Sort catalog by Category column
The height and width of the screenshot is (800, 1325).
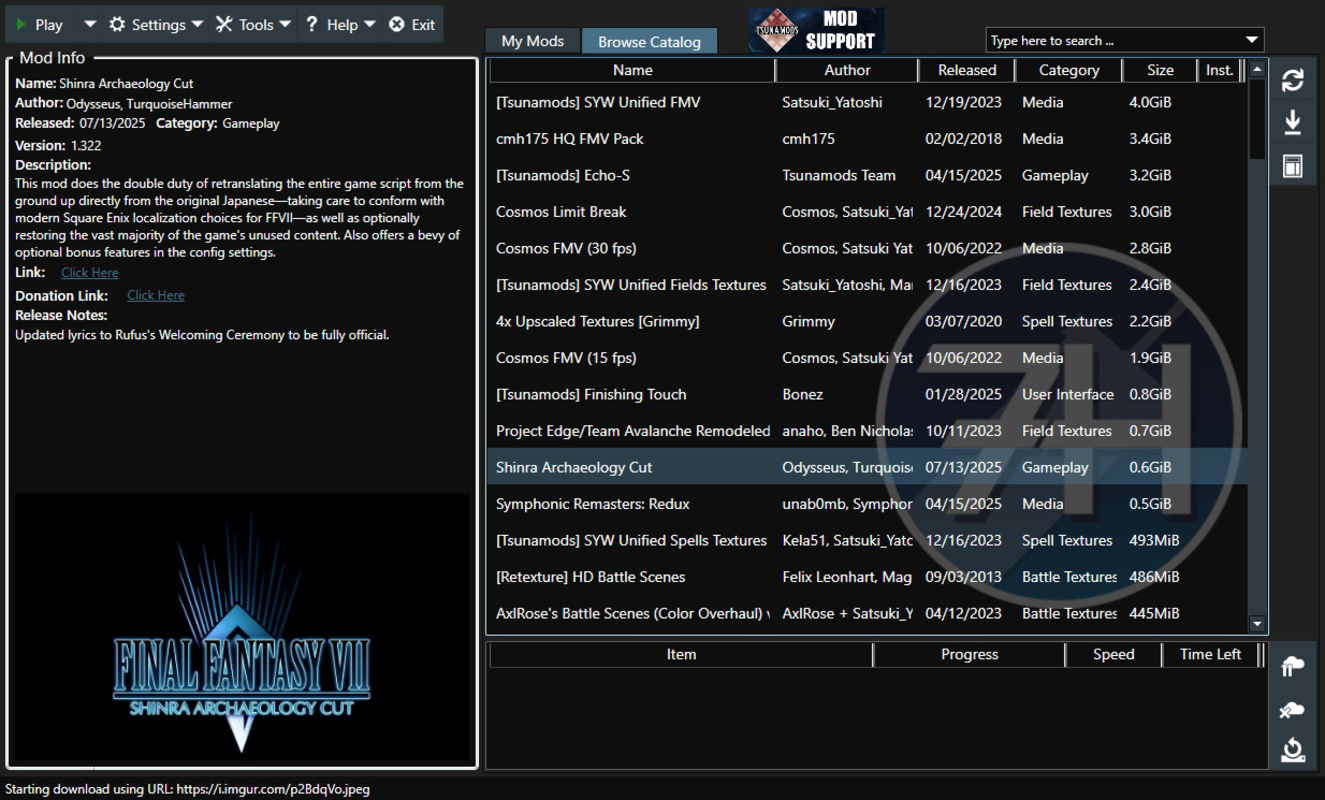tap(1068, 70)
